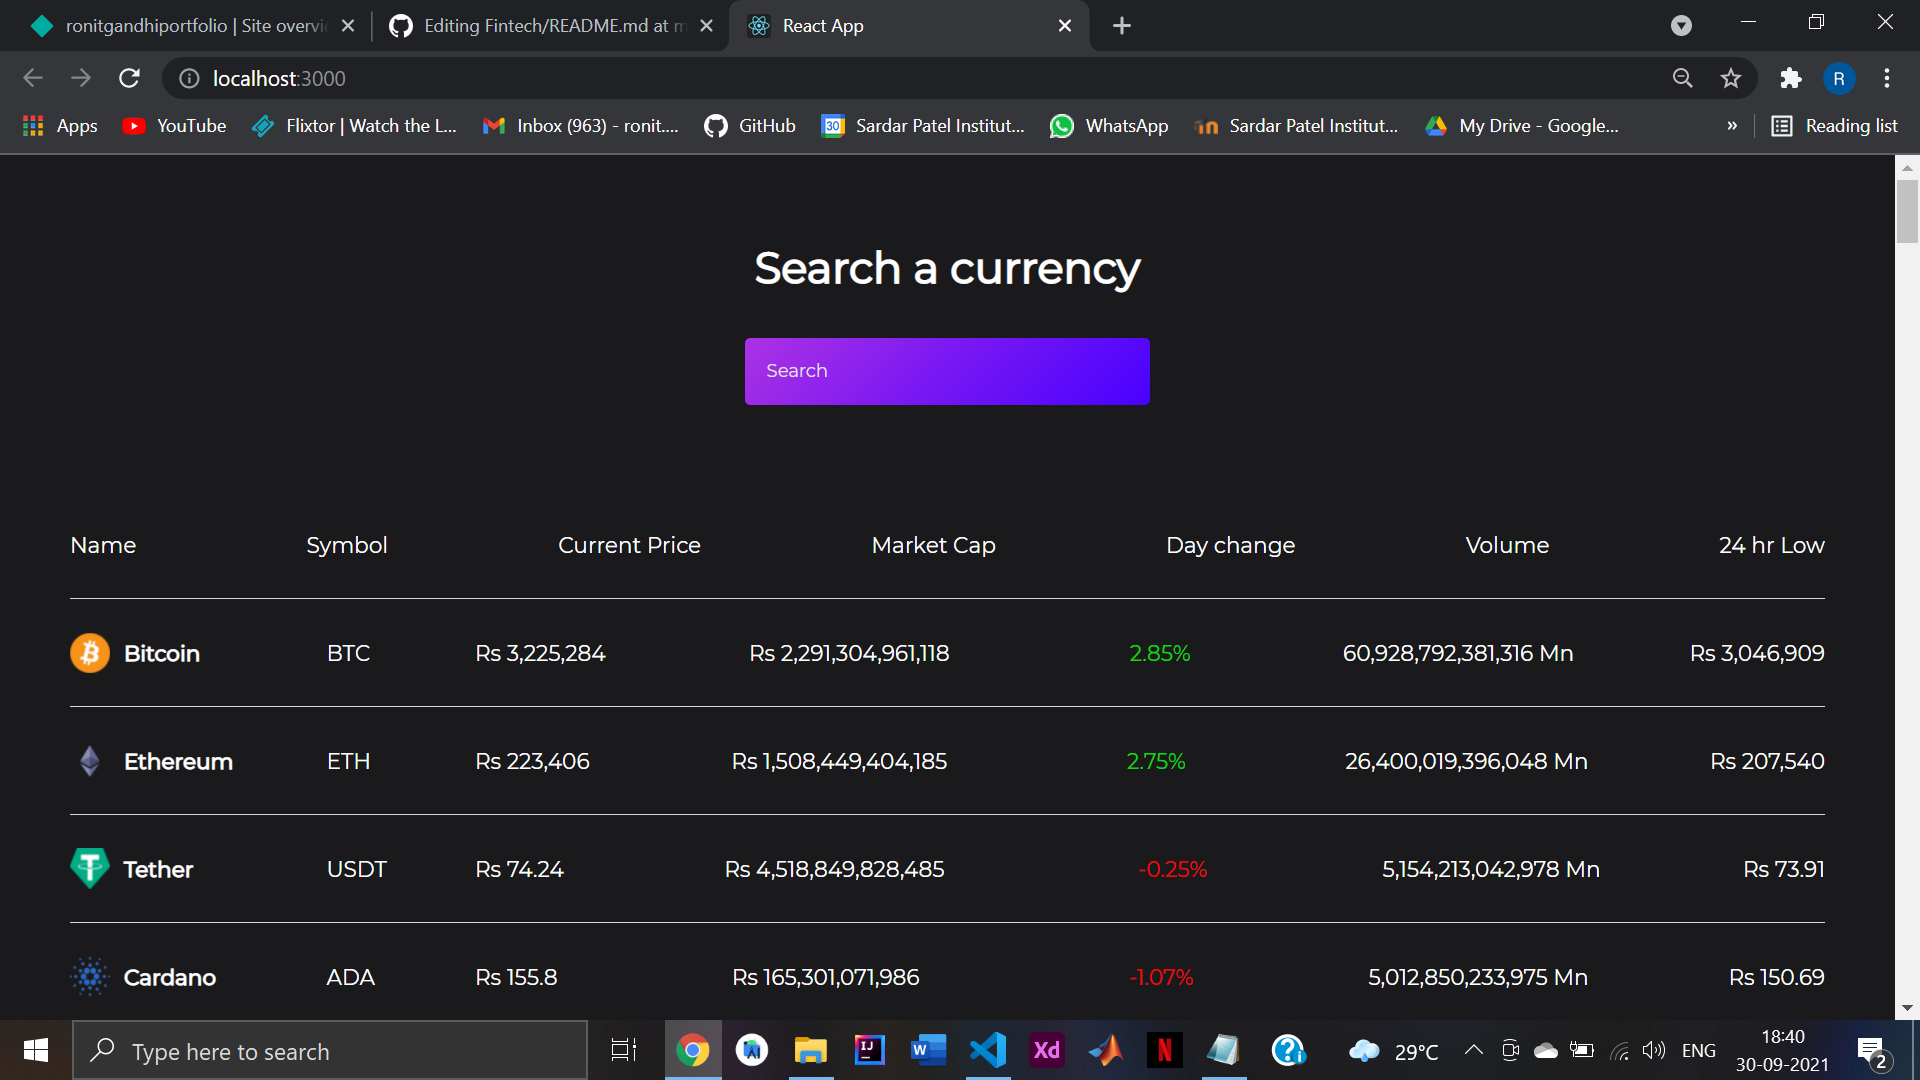Click the Bitcoin coin logo
Viewport: 1920px width, 1080px height.
(x=90, y=653)
